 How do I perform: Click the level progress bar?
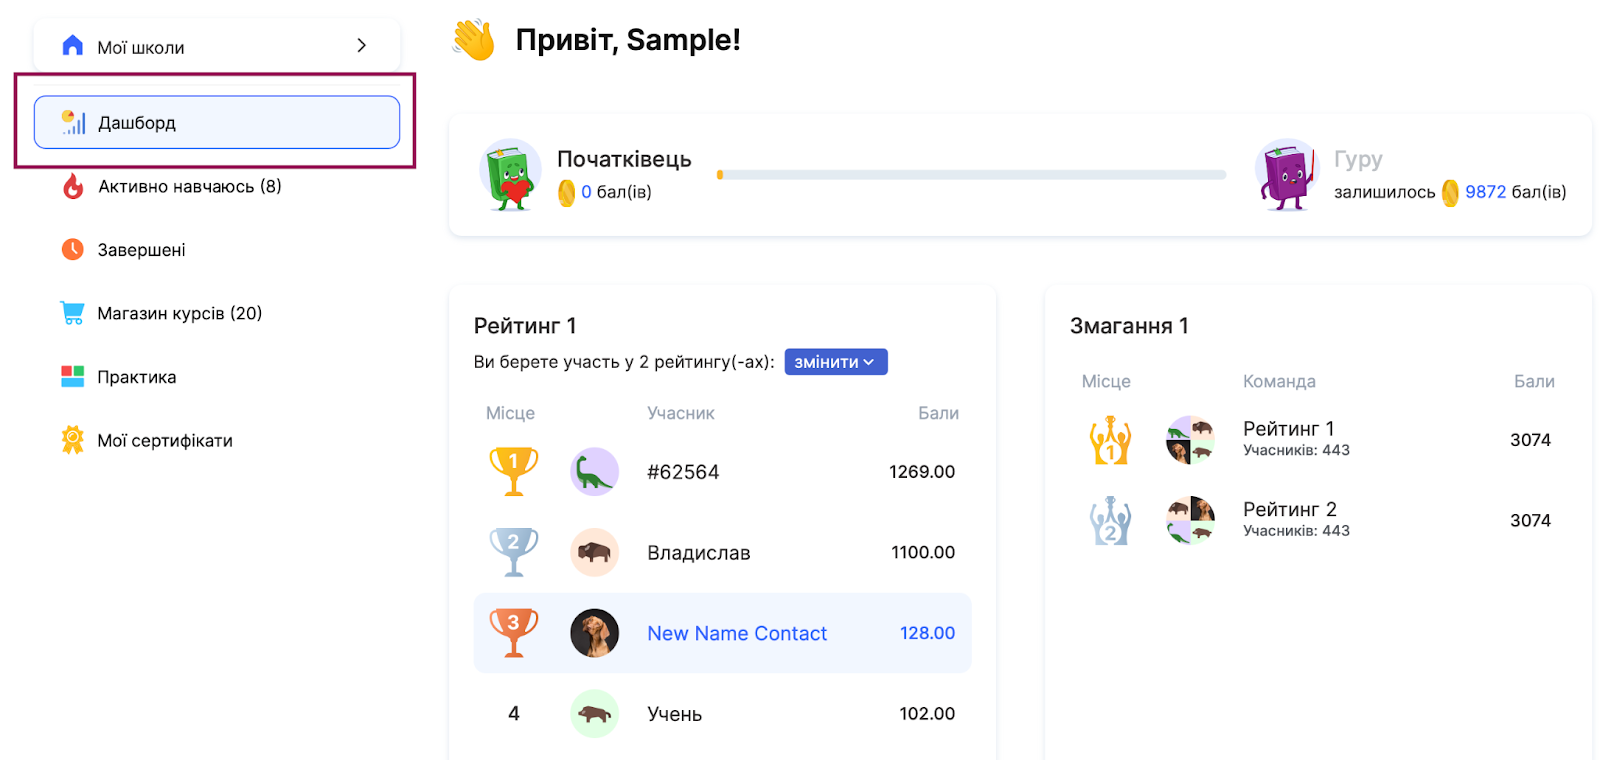point(972,175)
